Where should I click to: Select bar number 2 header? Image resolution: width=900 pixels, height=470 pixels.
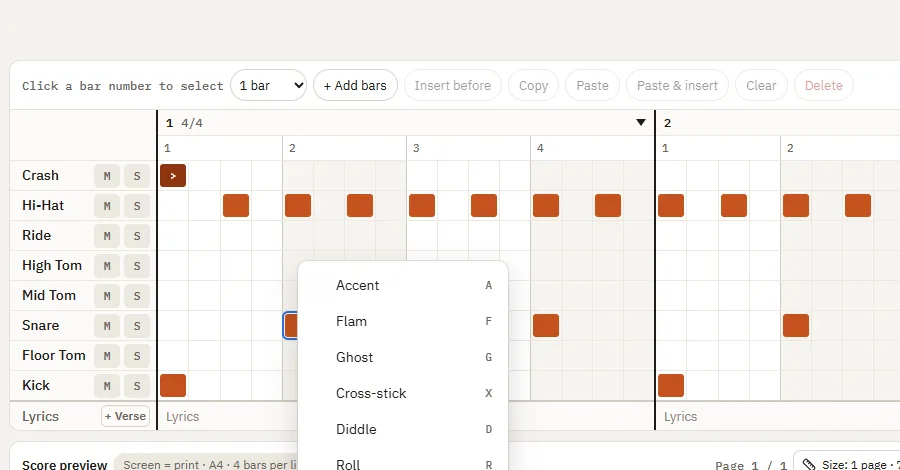click(668, 123)
